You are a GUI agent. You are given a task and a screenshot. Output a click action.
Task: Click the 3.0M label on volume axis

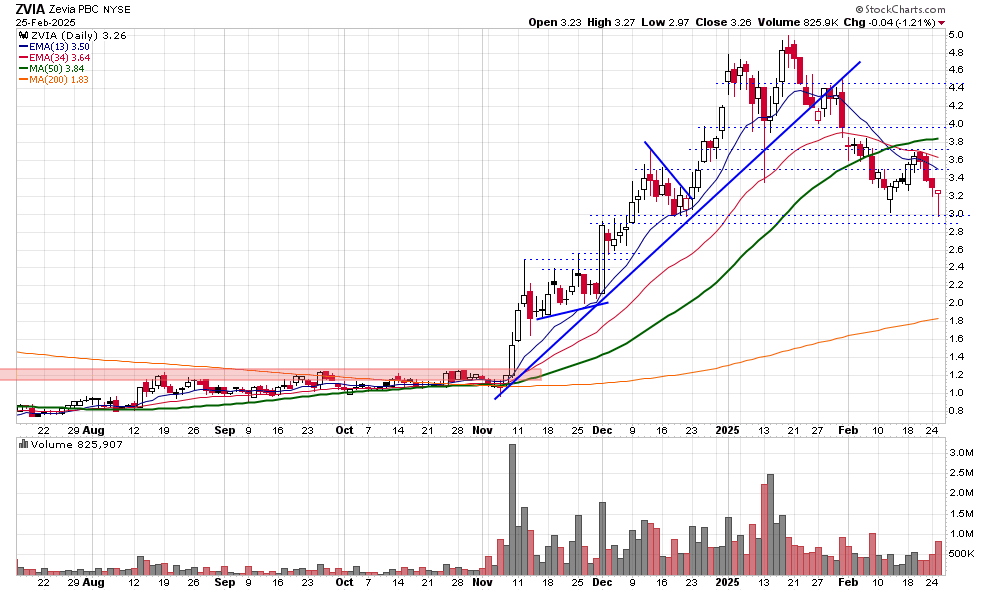pos(959,453)
